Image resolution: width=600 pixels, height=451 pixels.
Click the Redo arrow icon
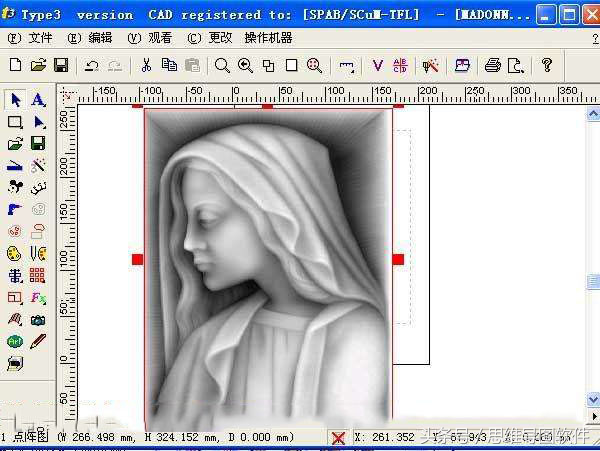point(115,66)
